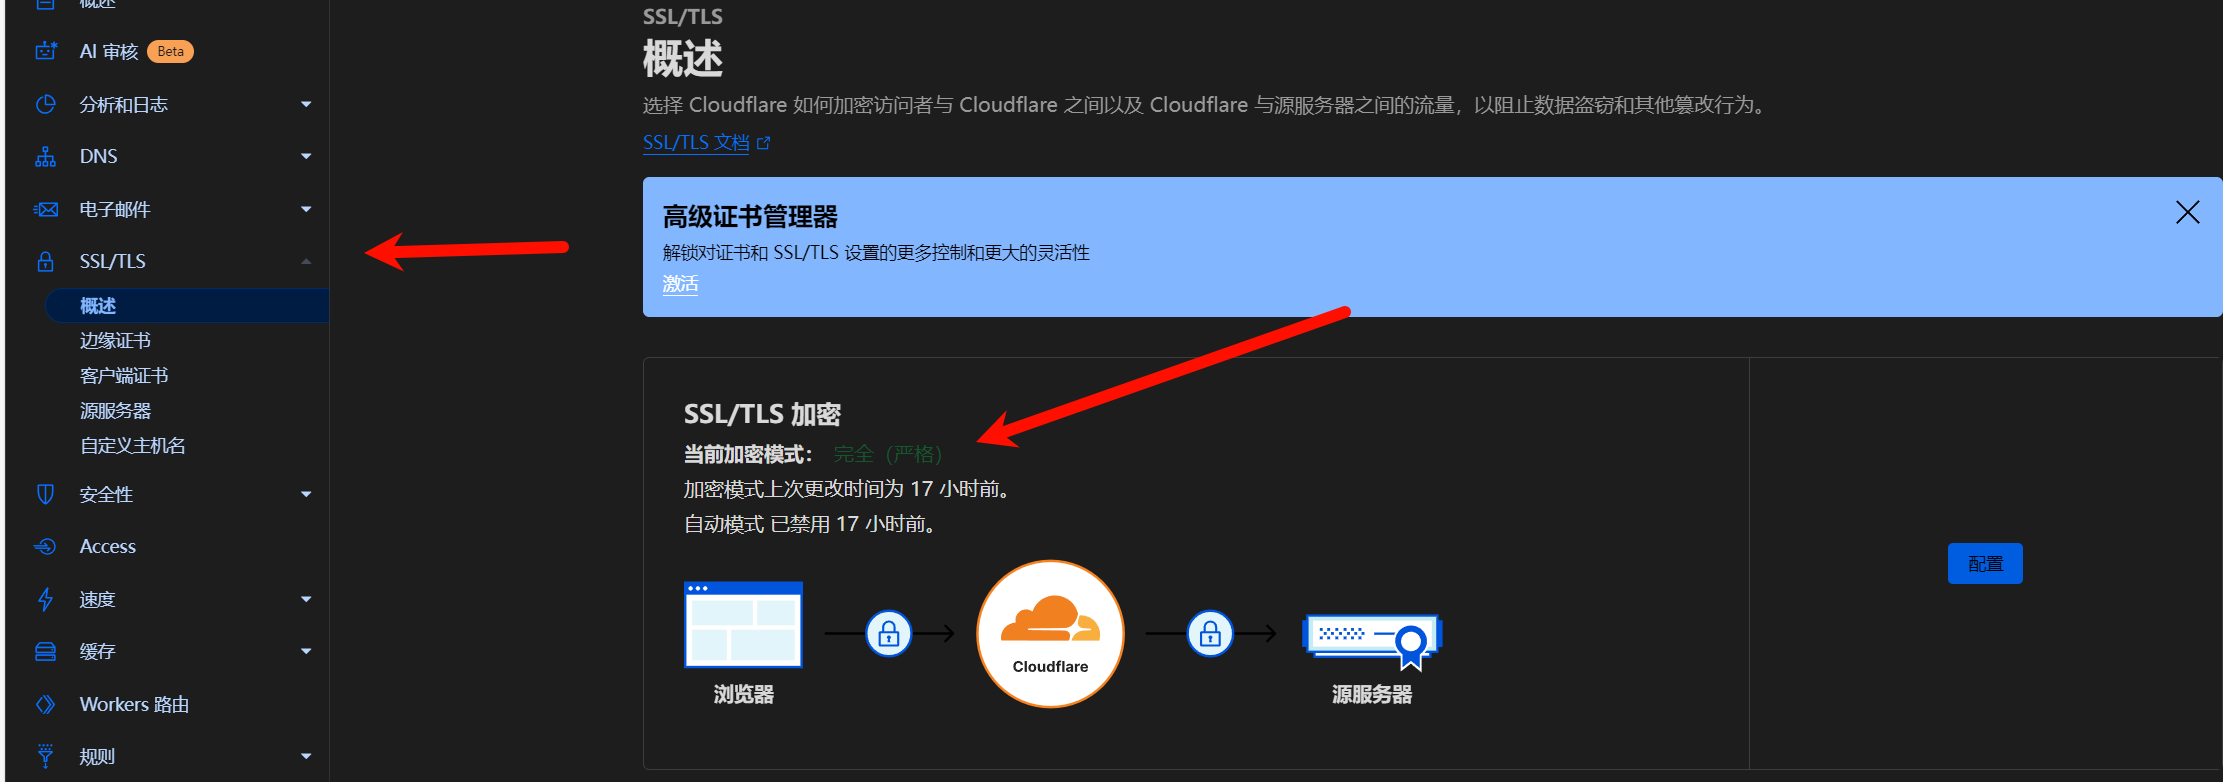Open the Access menu item

pyautogui.click(x=108, y=546)
